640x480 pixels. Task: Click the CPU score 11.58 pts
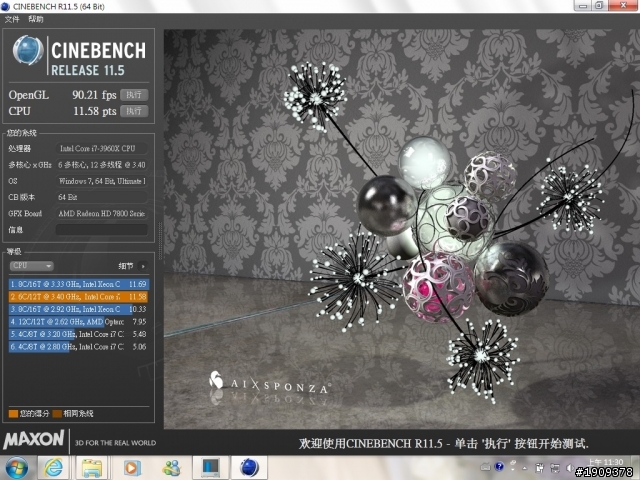coord(95,111)
